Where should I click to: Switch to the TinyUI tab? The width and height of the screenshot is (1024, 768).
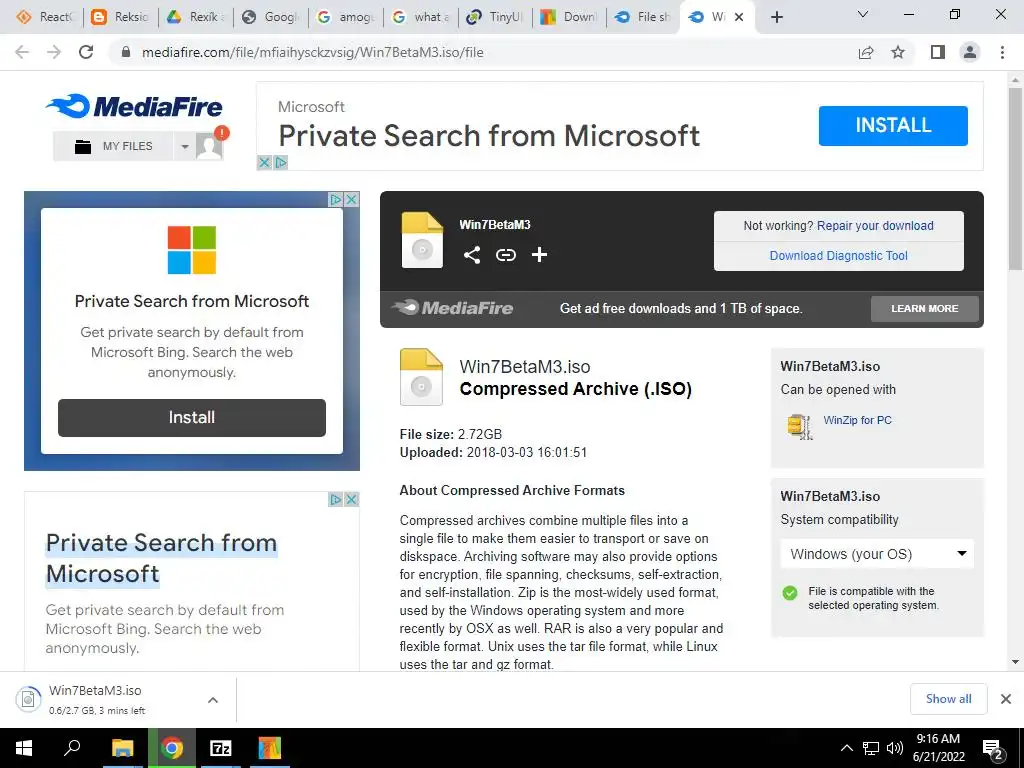[x=495, y=17]
